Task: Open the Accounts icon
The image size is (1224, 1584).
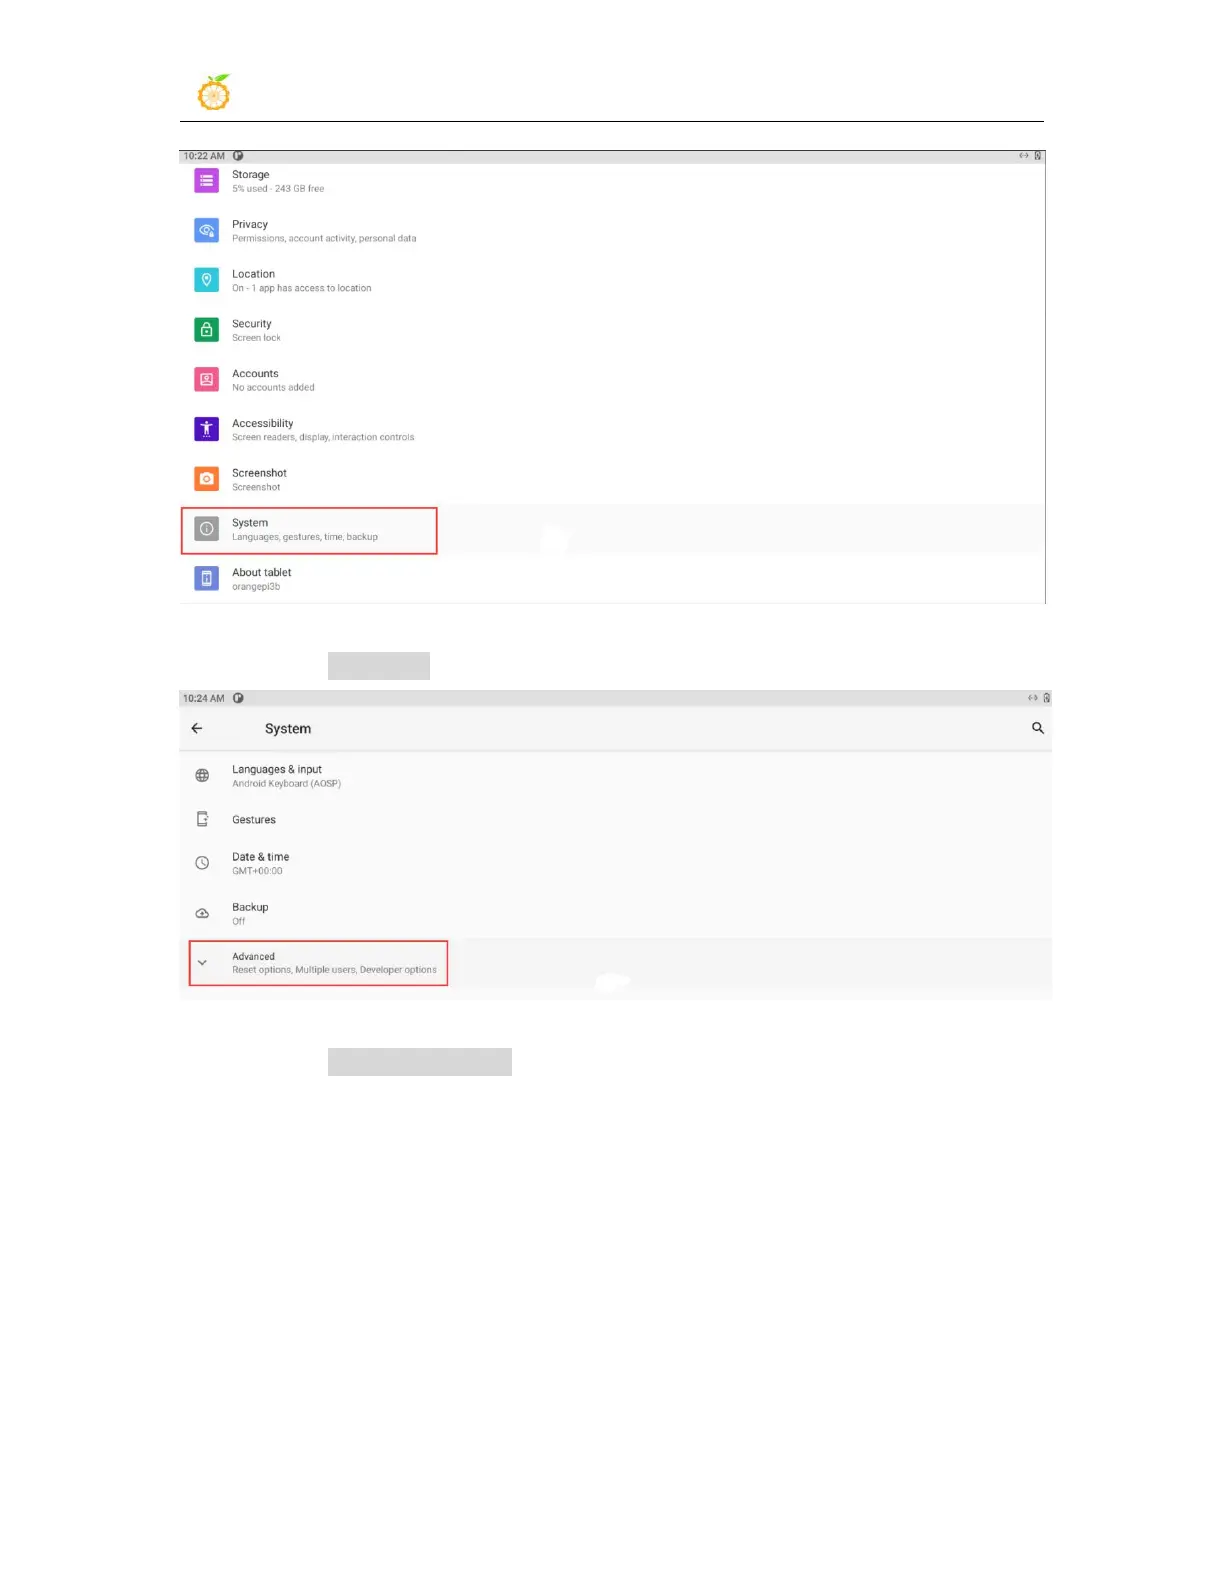Action: click(206, 379)
